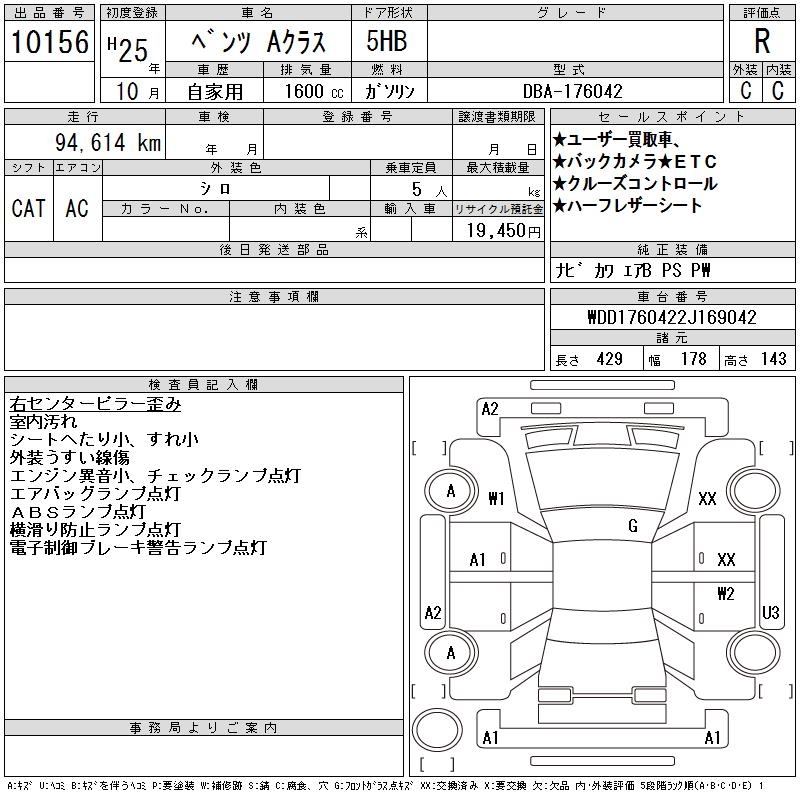Select the recycle deposit "19,450円"

503,231
